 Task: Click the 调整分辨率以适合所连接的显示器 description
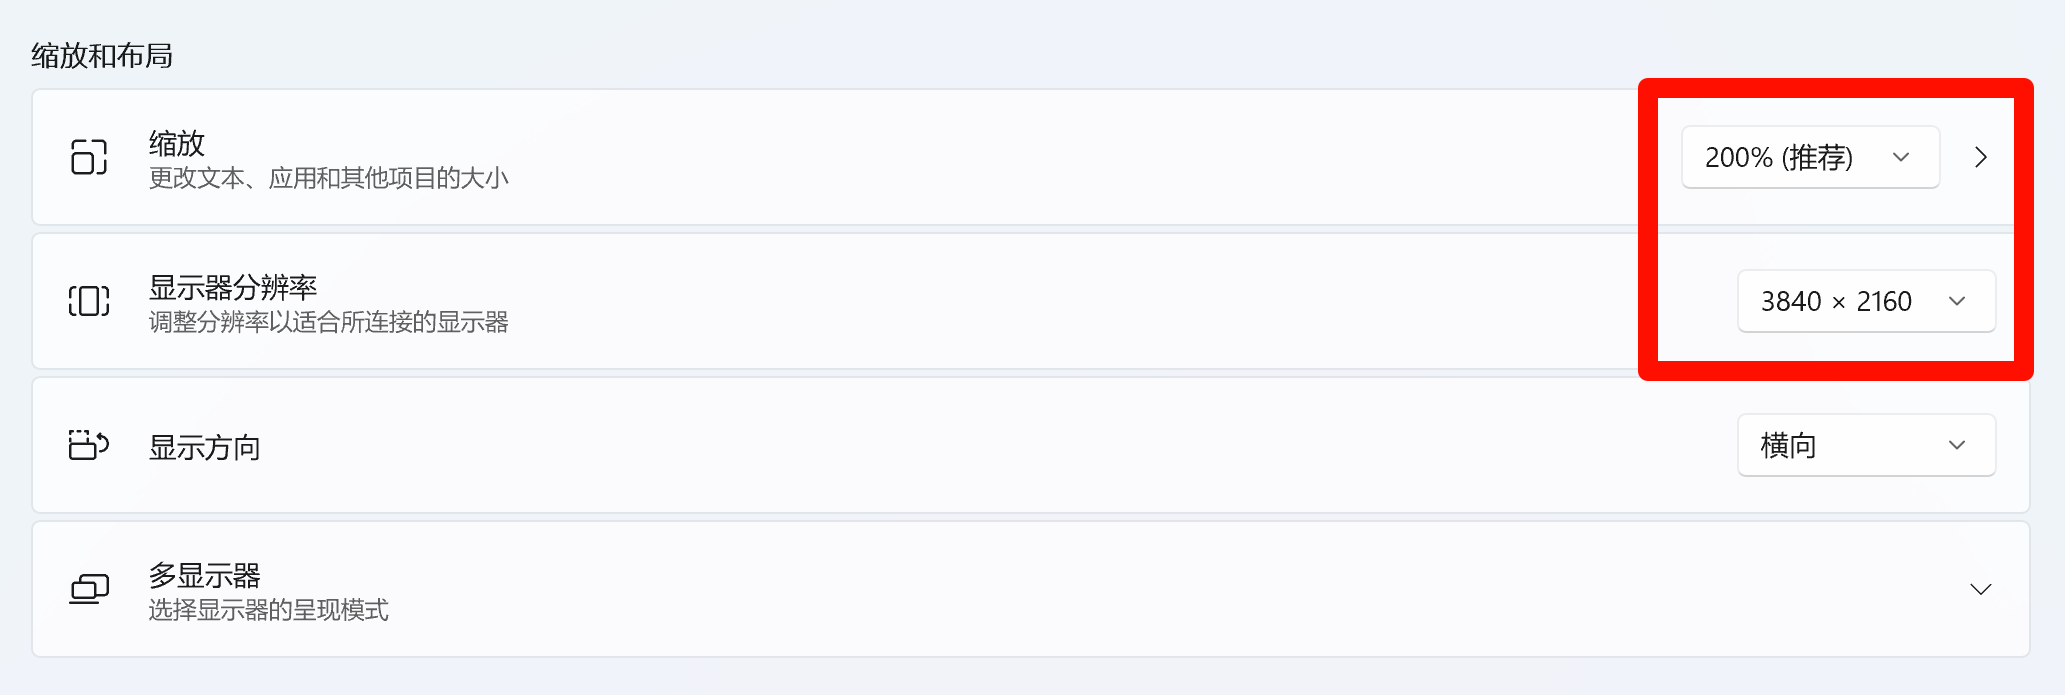pyautogui.click(x=329, y=322)
